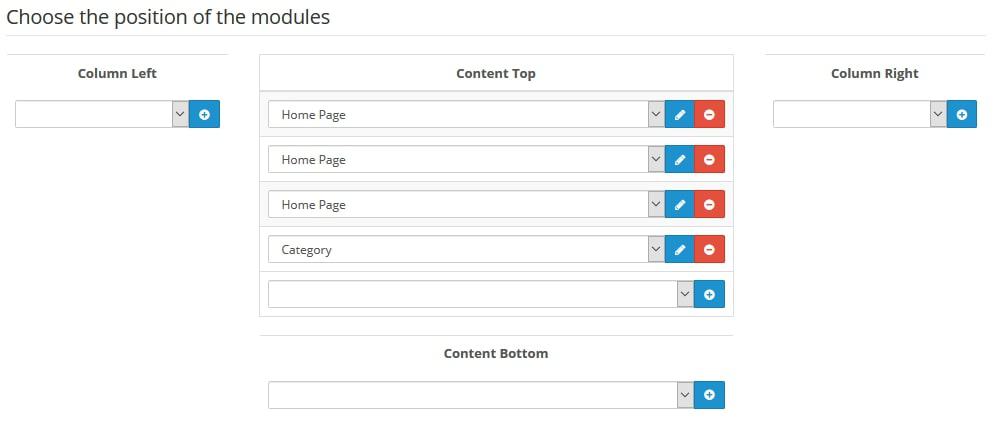Open the empty Content Top dropdown
The height and width of the screenshot is (433, 996).
tap(481, 295)
